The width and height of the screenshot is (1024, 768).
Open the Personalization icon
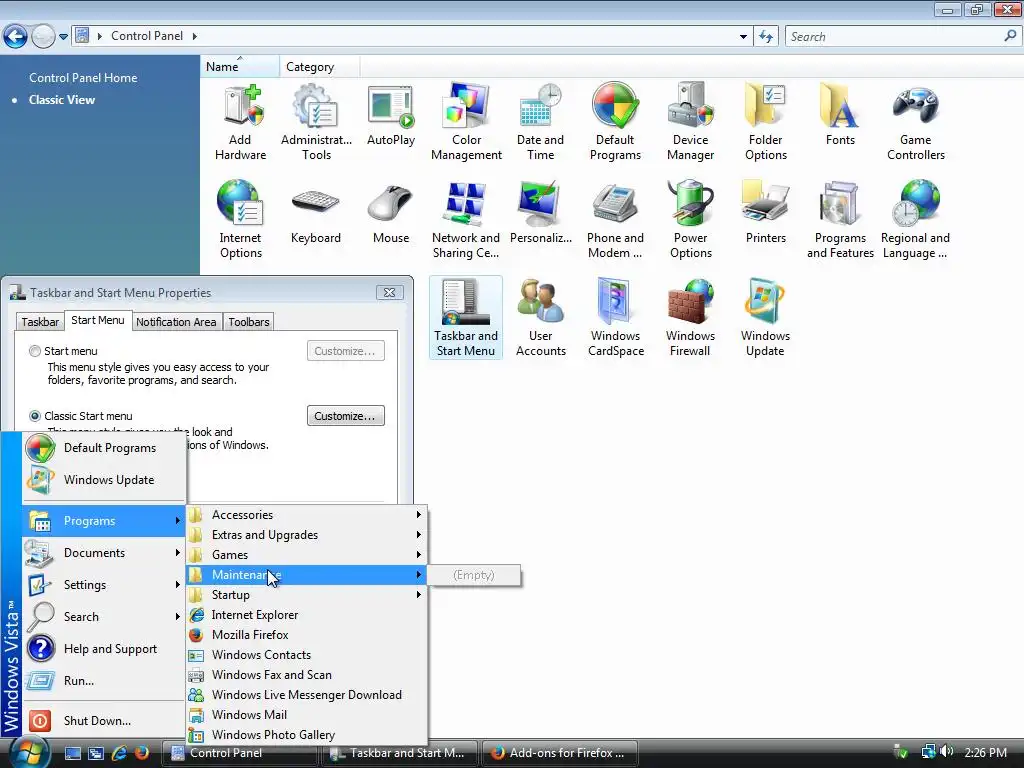[540, 214]
